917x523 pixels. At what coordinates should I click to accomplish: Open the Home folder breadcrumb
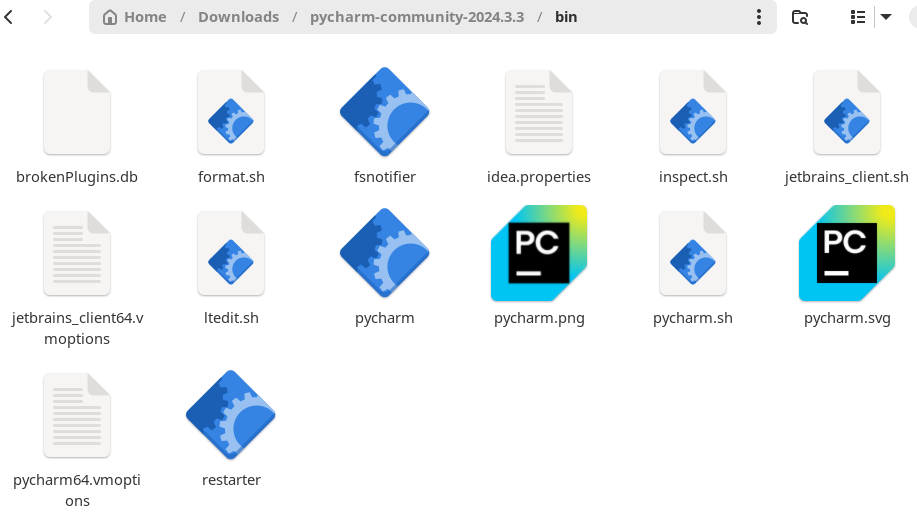tap(135, 17)
